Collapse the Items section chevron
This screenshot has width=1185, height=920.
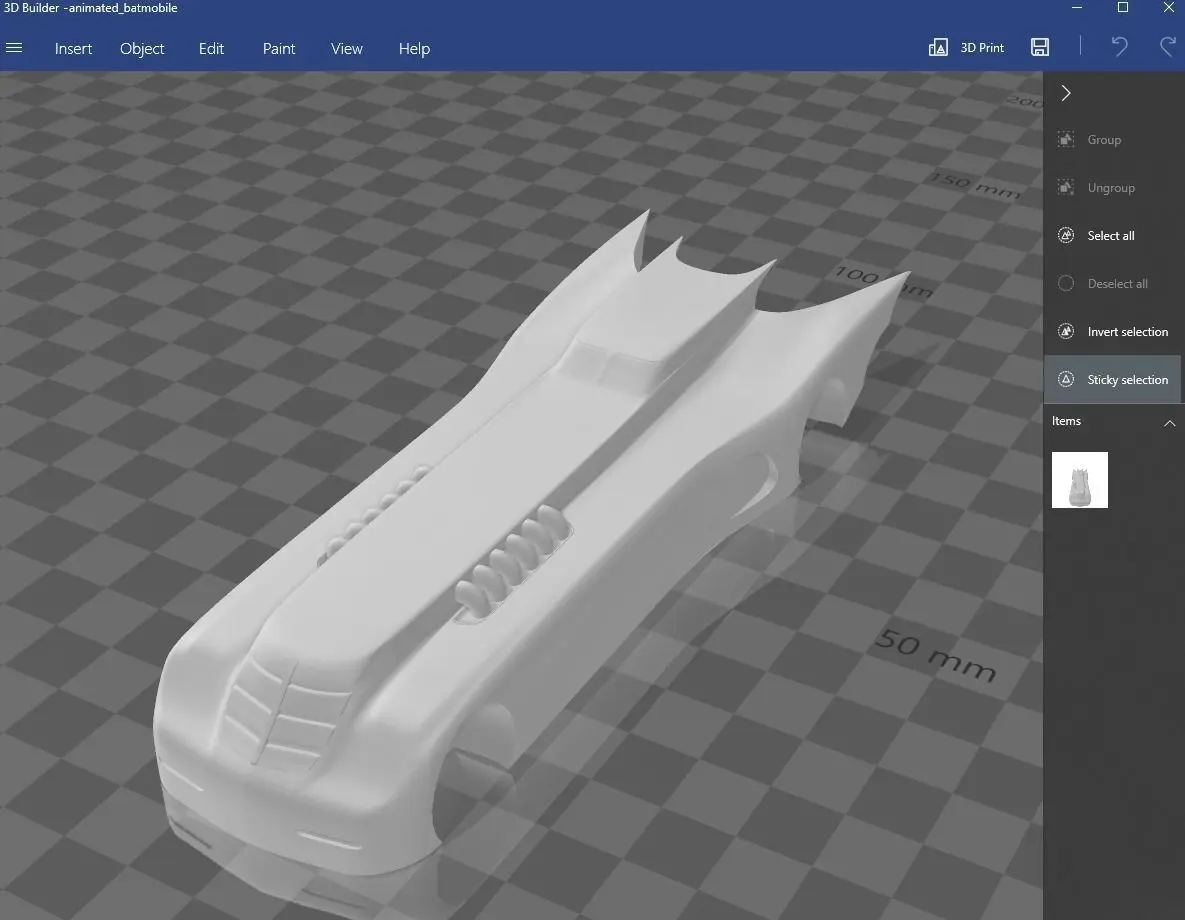point(1169,423)
